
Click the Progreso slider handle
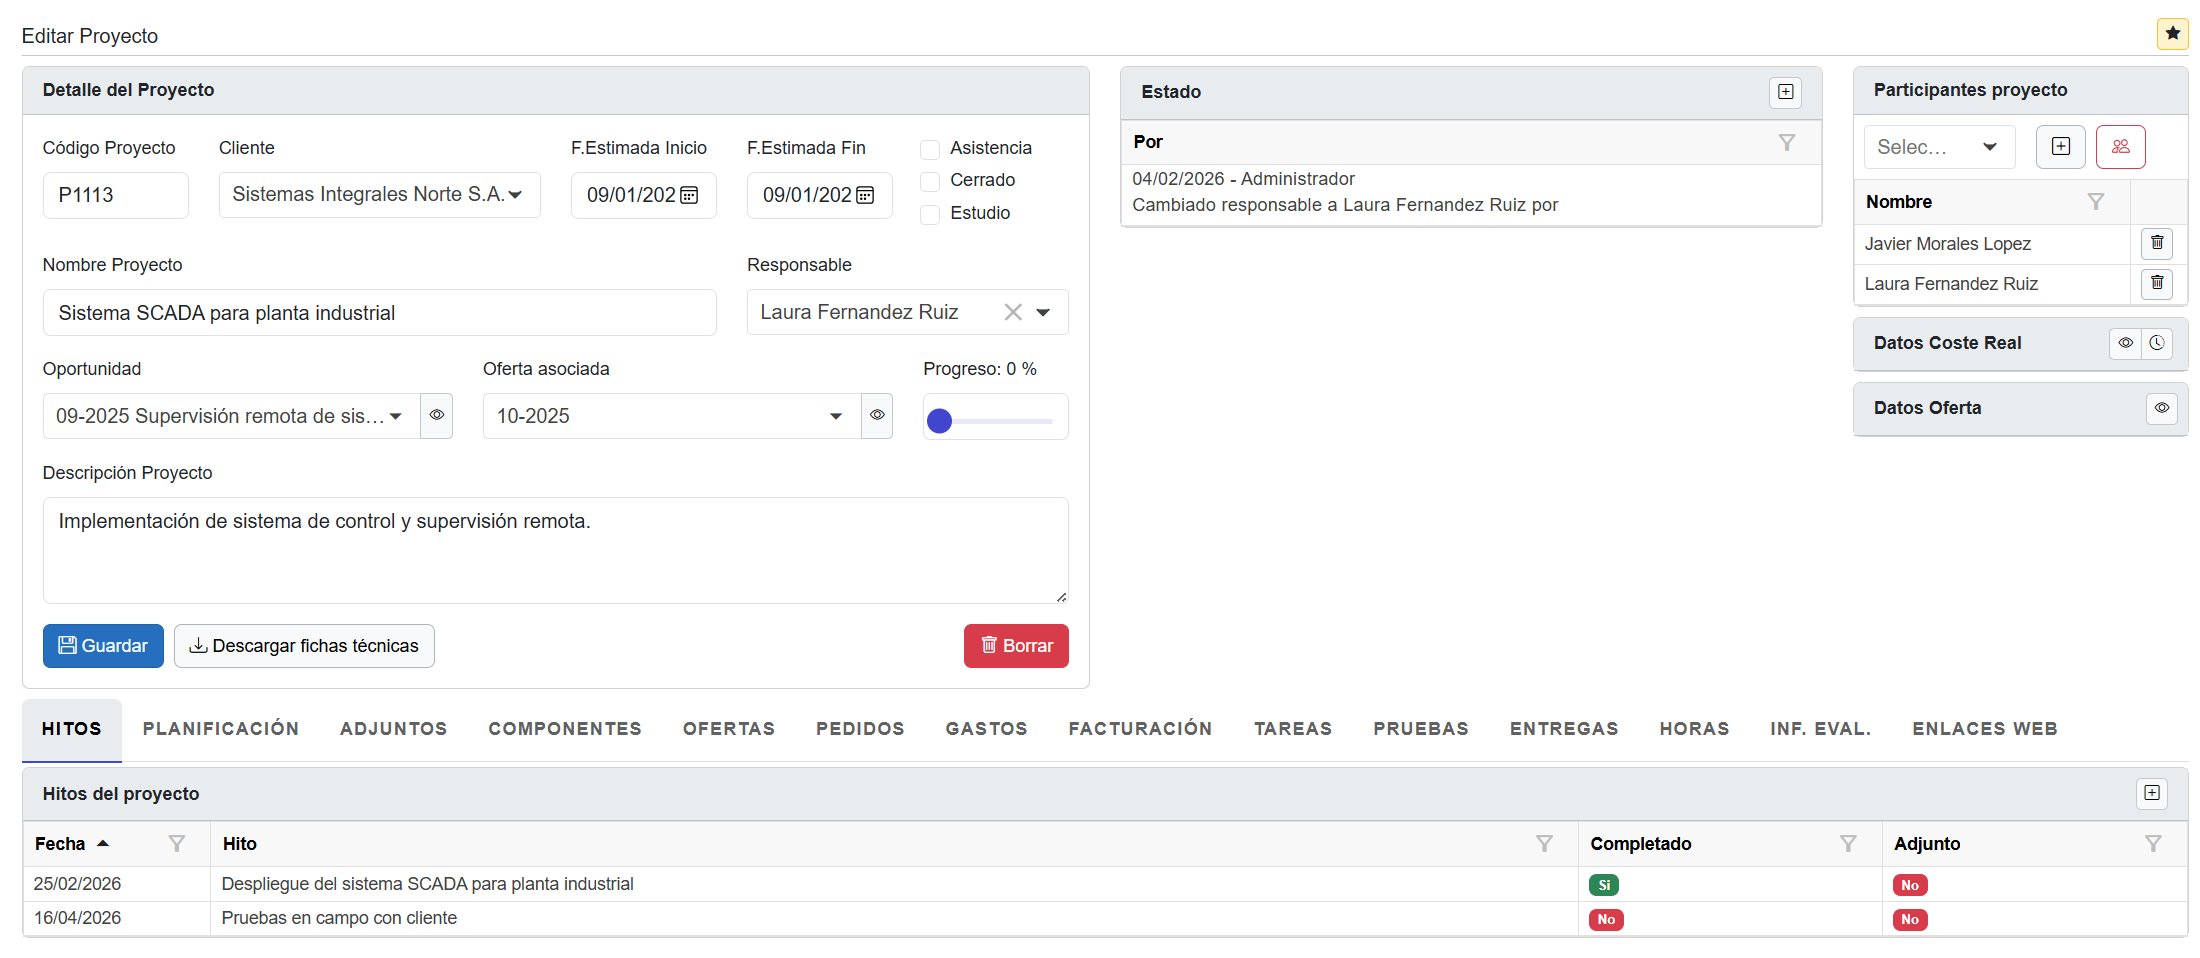tap(939, 421)
